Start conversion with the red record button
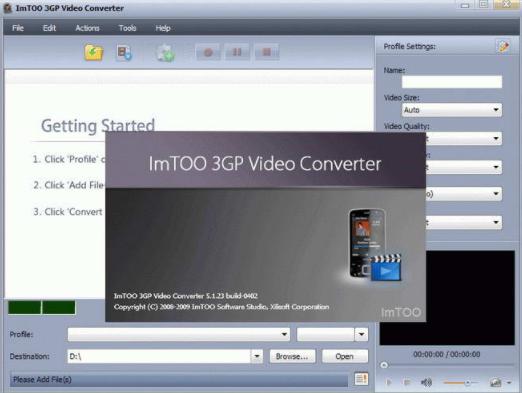Viewport: 522px width, 393px height. (x=208, y=52)
